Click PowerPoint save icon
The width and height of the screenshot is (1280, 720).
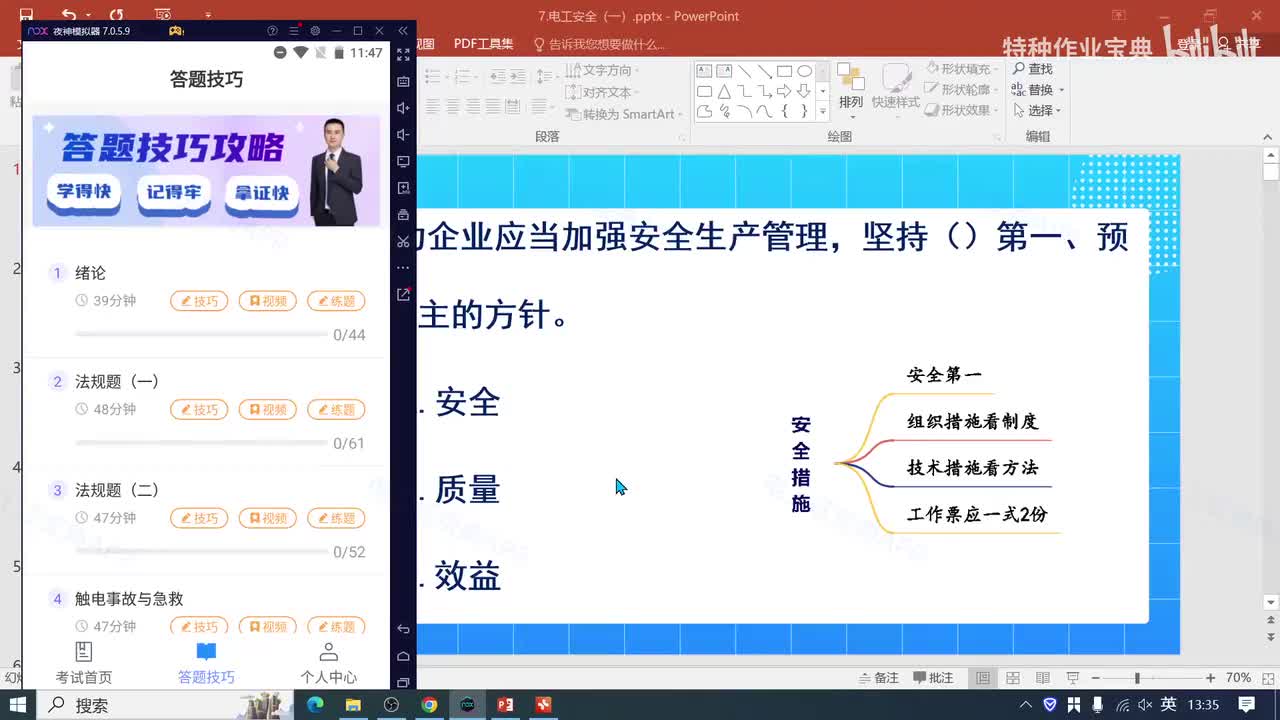pos(26,15)
